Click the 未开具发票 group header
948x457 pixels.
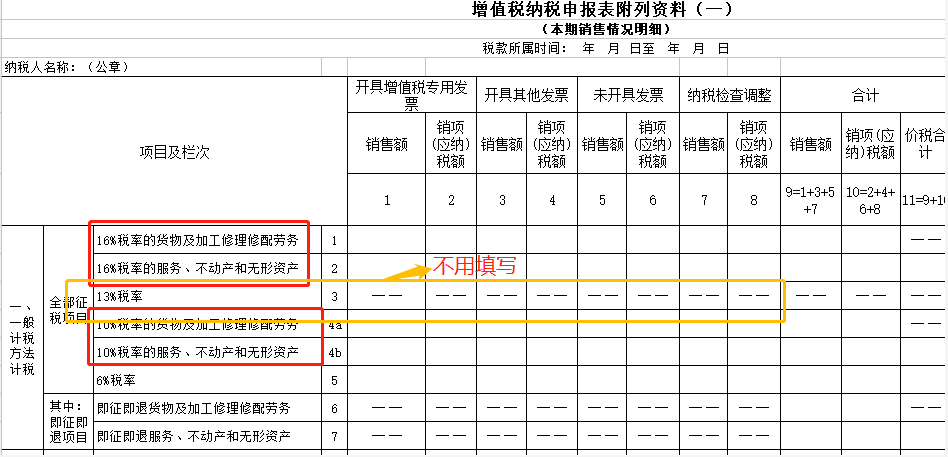coord(628,95)
